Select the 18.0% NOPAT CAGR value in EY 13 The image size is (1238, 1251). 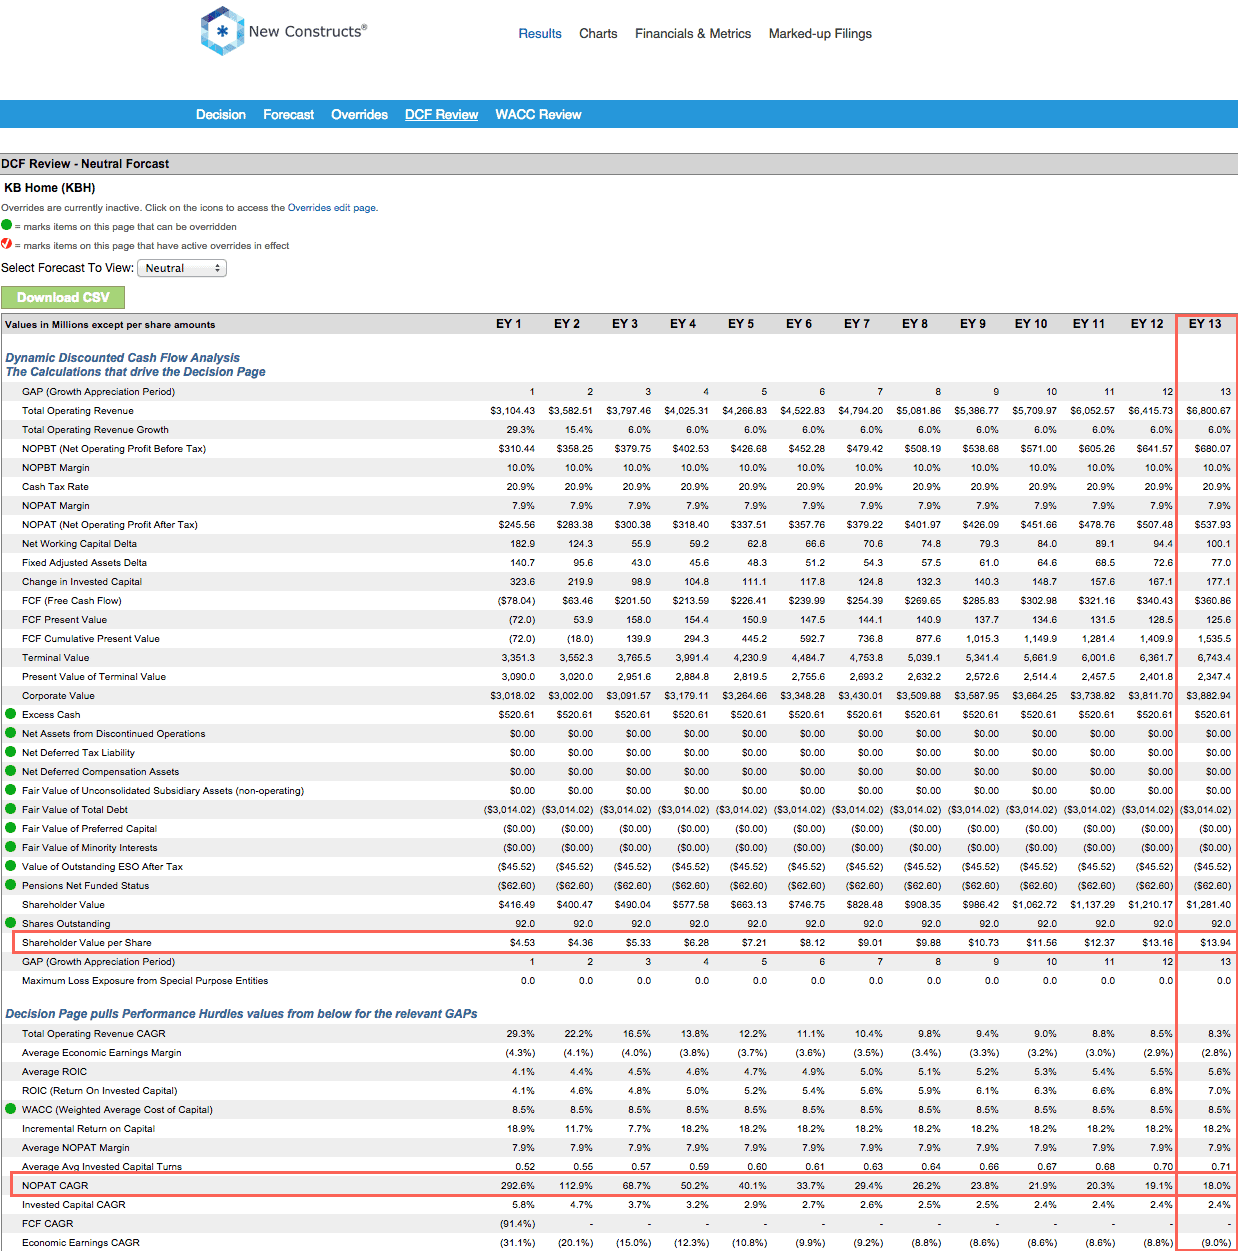coord(1217,1186)
